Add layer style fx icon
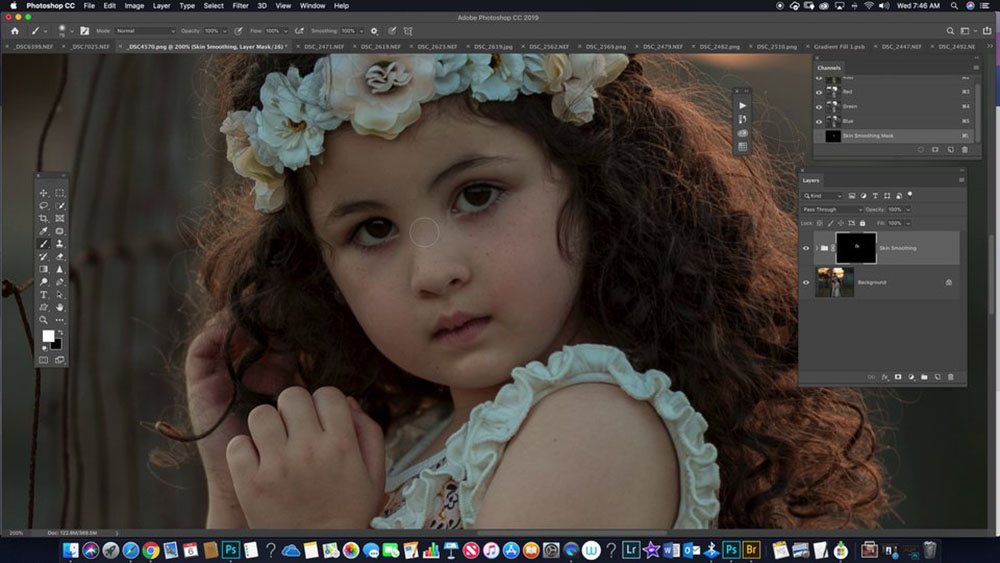This screenshot has width=1000, height=563. pyautogui.click(x=885, y=377)
